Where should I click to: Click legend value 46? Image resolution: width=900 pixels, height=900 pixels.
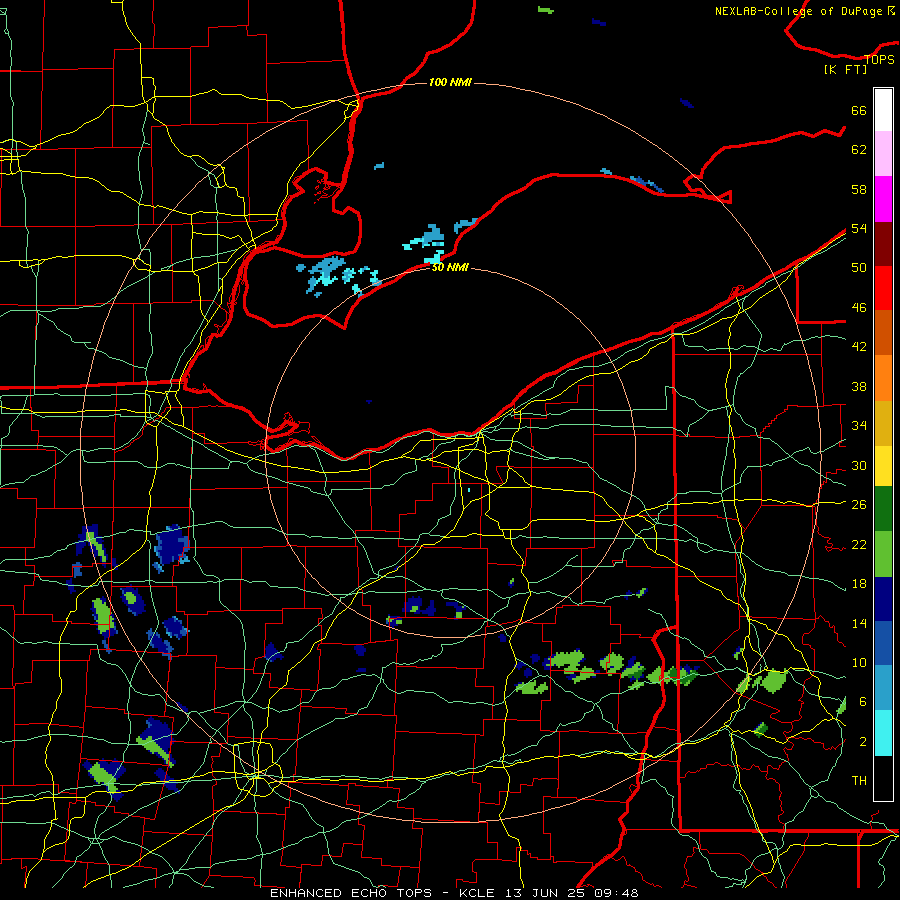859,307
